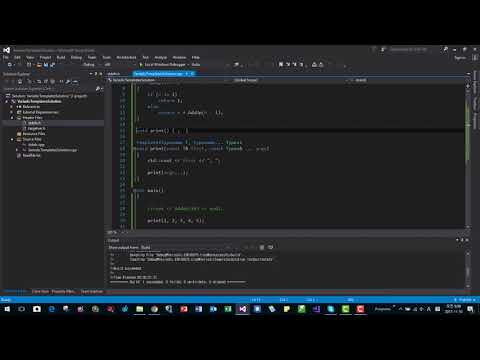Viewport: 480px width, 360px height.
Task: Open the member navigation dropdown
Action: coord(408,80)
